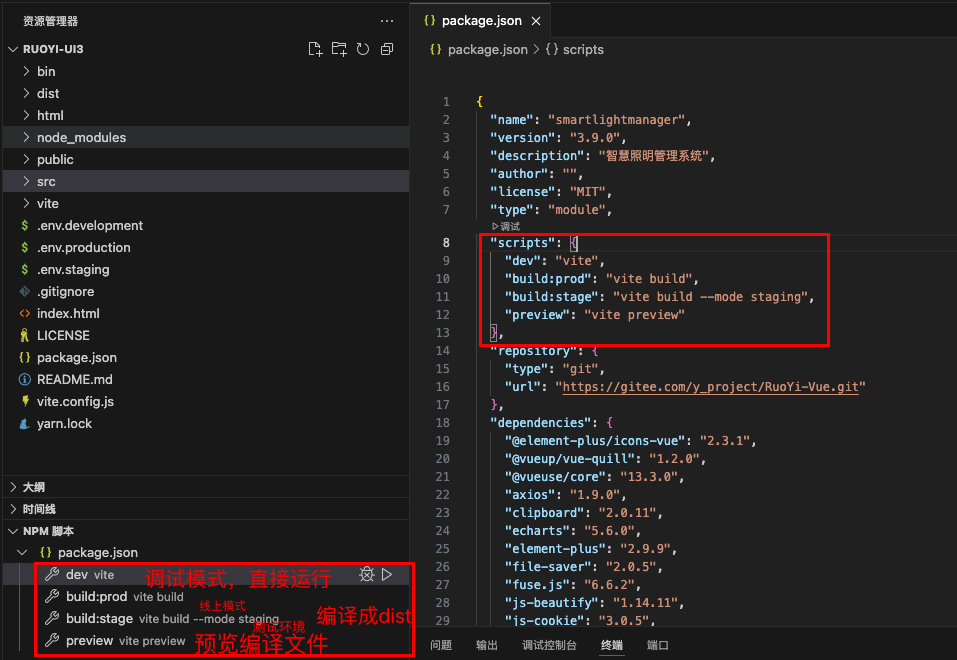Image resolution: width=957 pixels, height=660 pixels.
Task: Open .env.production file
Action: pos(84,247)
